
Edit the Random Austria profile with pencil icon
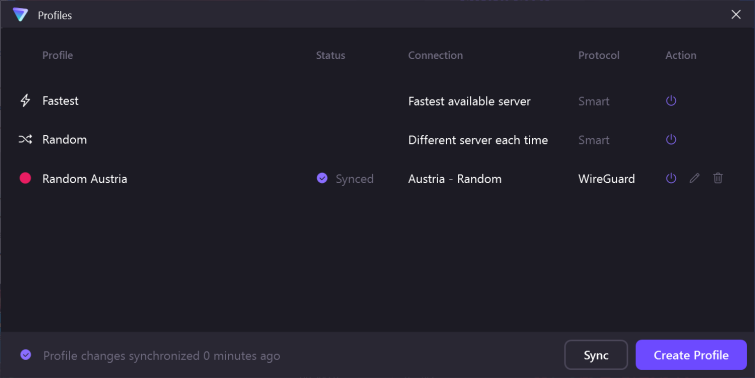(694, 178)
